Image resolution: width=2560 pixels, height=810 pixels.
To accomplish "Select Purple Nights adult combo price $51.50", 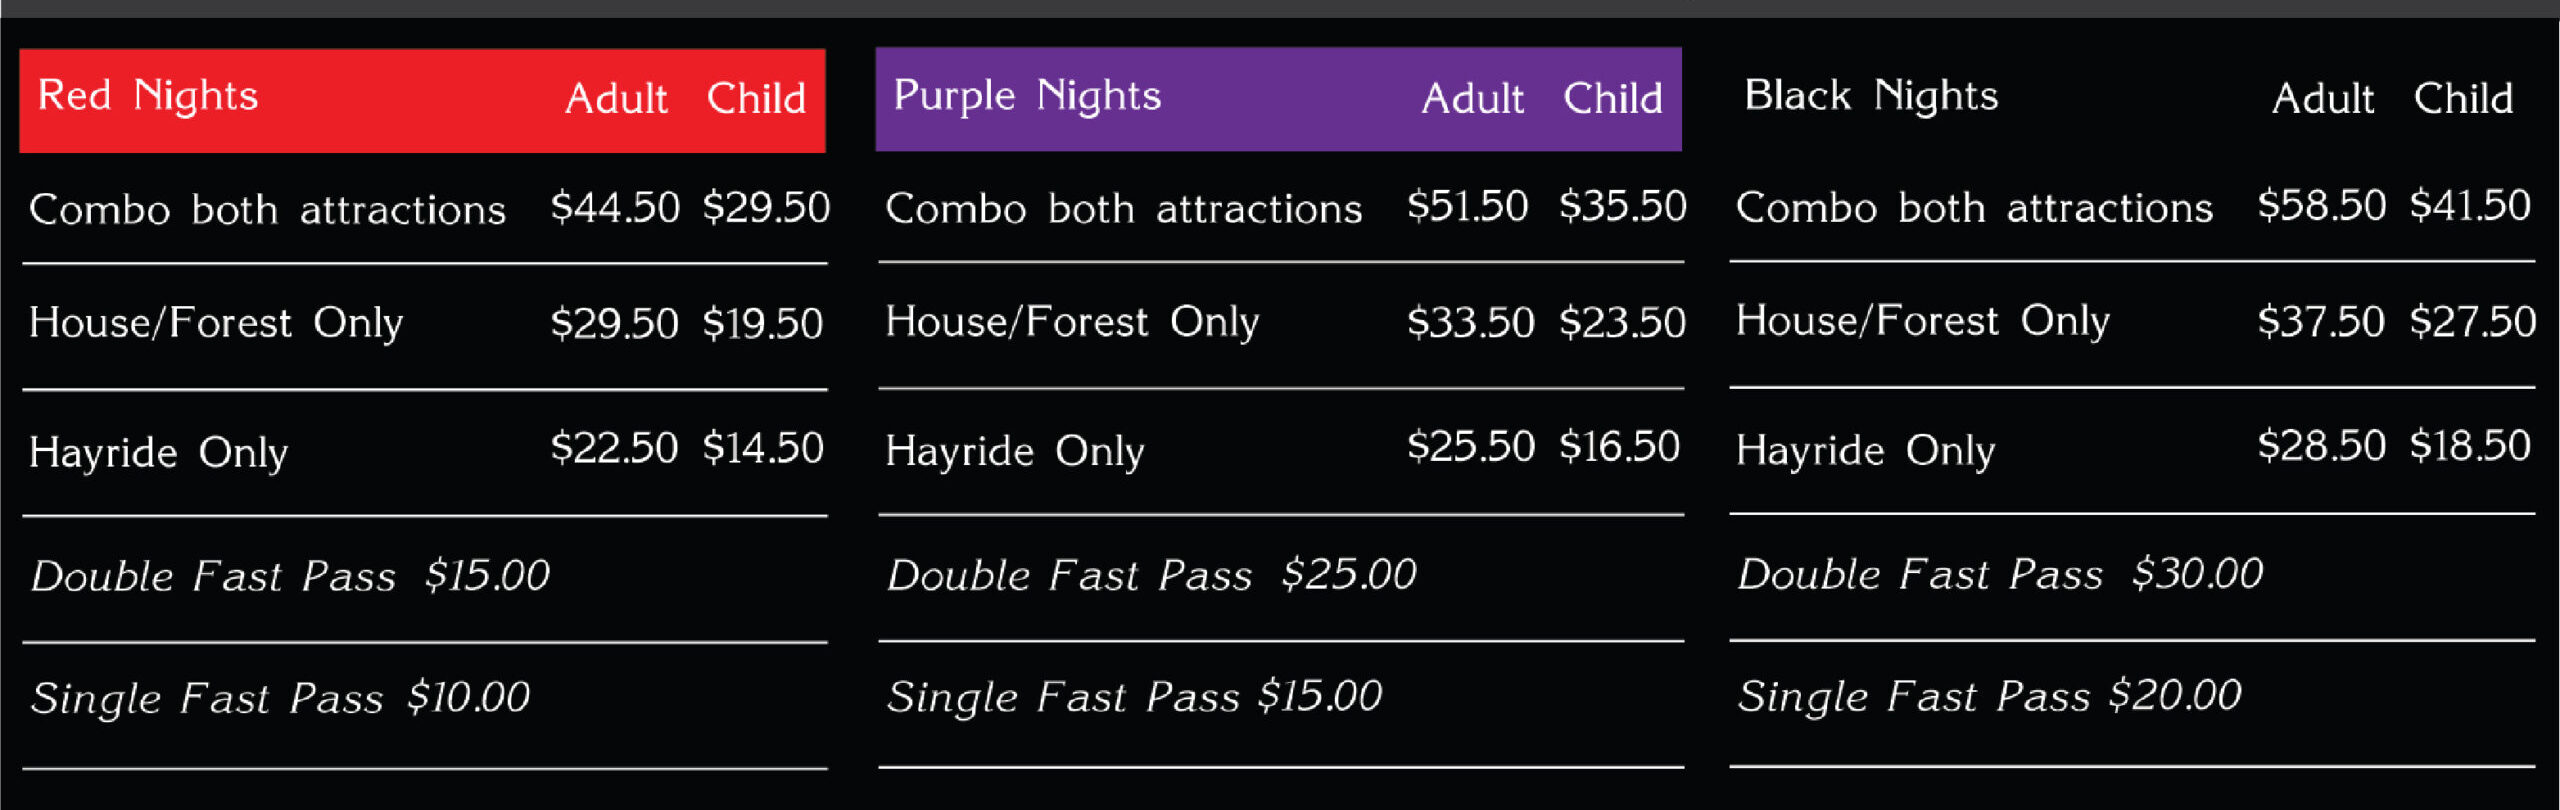I will [1467, 207].
